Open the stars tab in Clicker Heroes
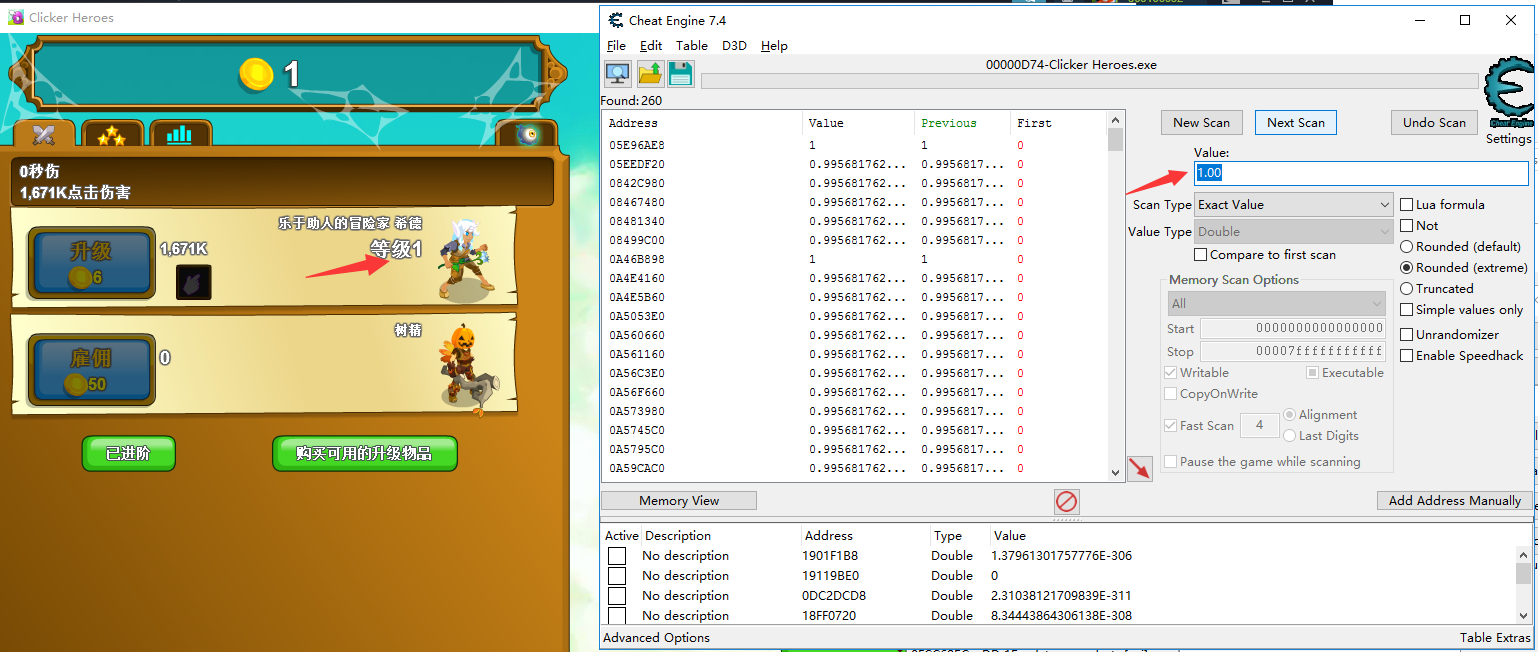The height and width of the screenshot is (652, 1538). (111, 135)
